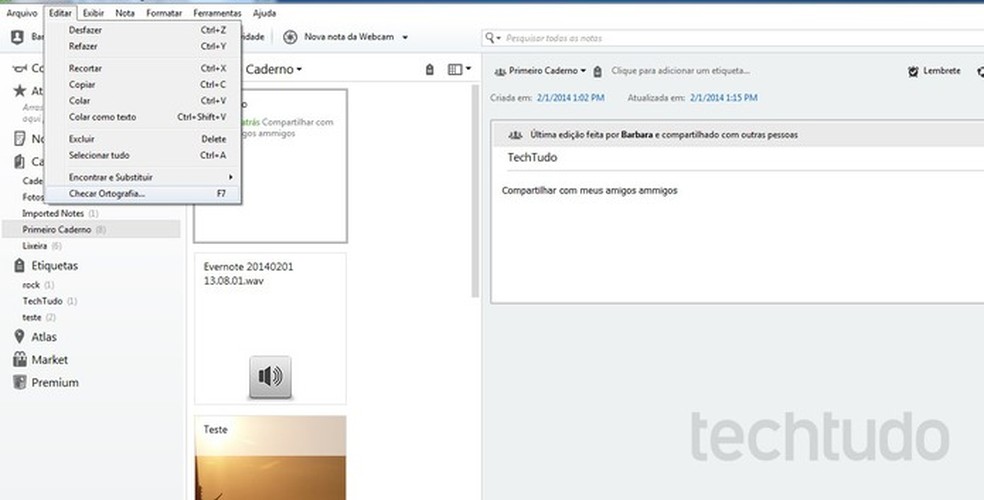The width and height of the screenshot is (984, 500).
Task: Expand Encontrar e Substituir submenu
Action: (x=144, y=178)
